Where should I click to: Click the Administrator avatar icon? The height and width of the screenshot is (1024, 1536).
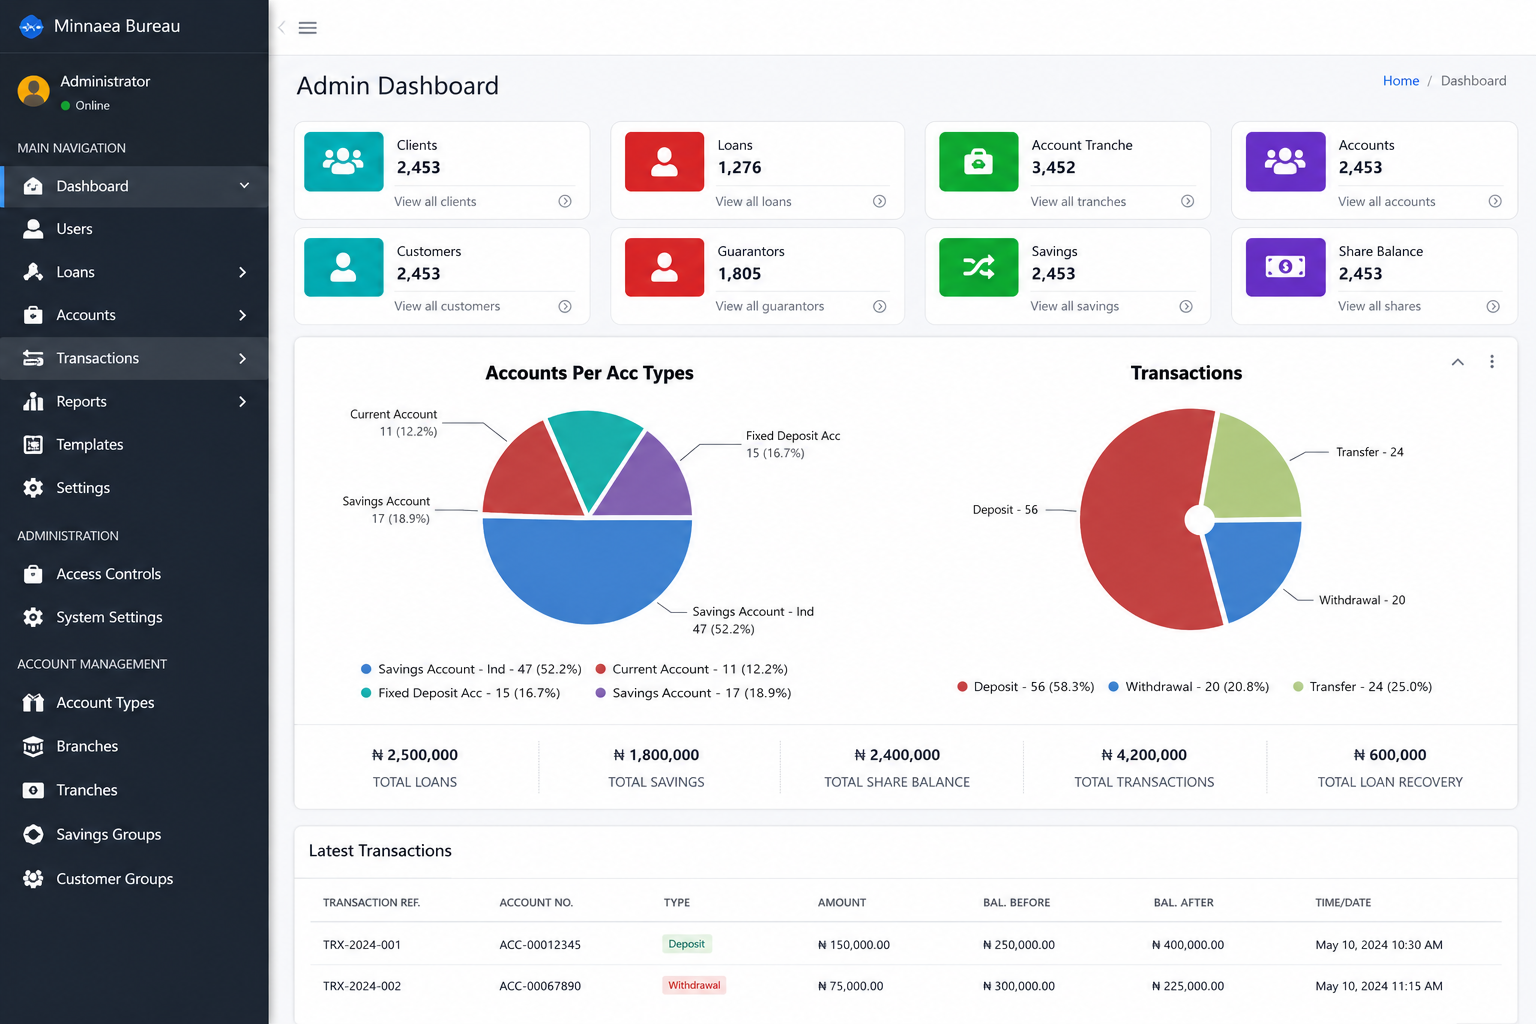tap(34, 91)
